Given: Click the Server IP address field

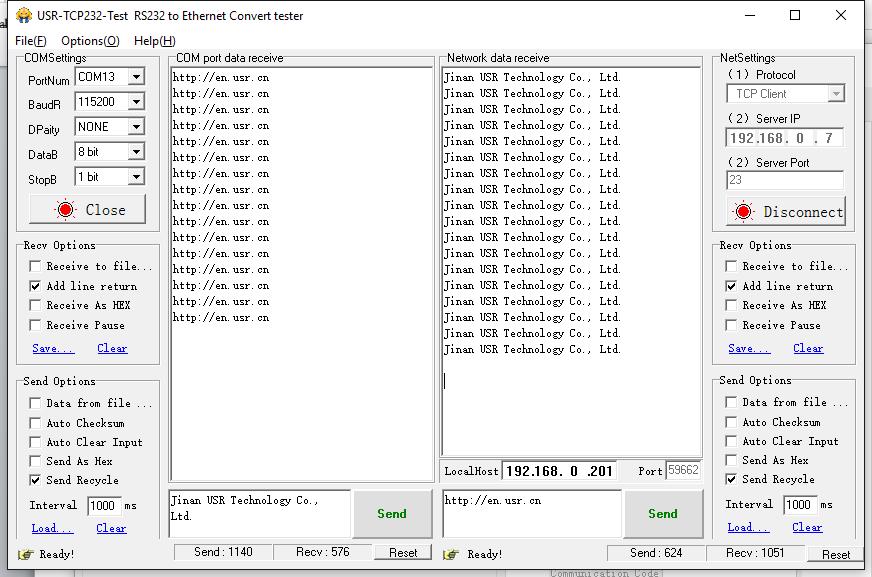Looking at the screenshot, I should pyautogui.click(x=784, y=138).
